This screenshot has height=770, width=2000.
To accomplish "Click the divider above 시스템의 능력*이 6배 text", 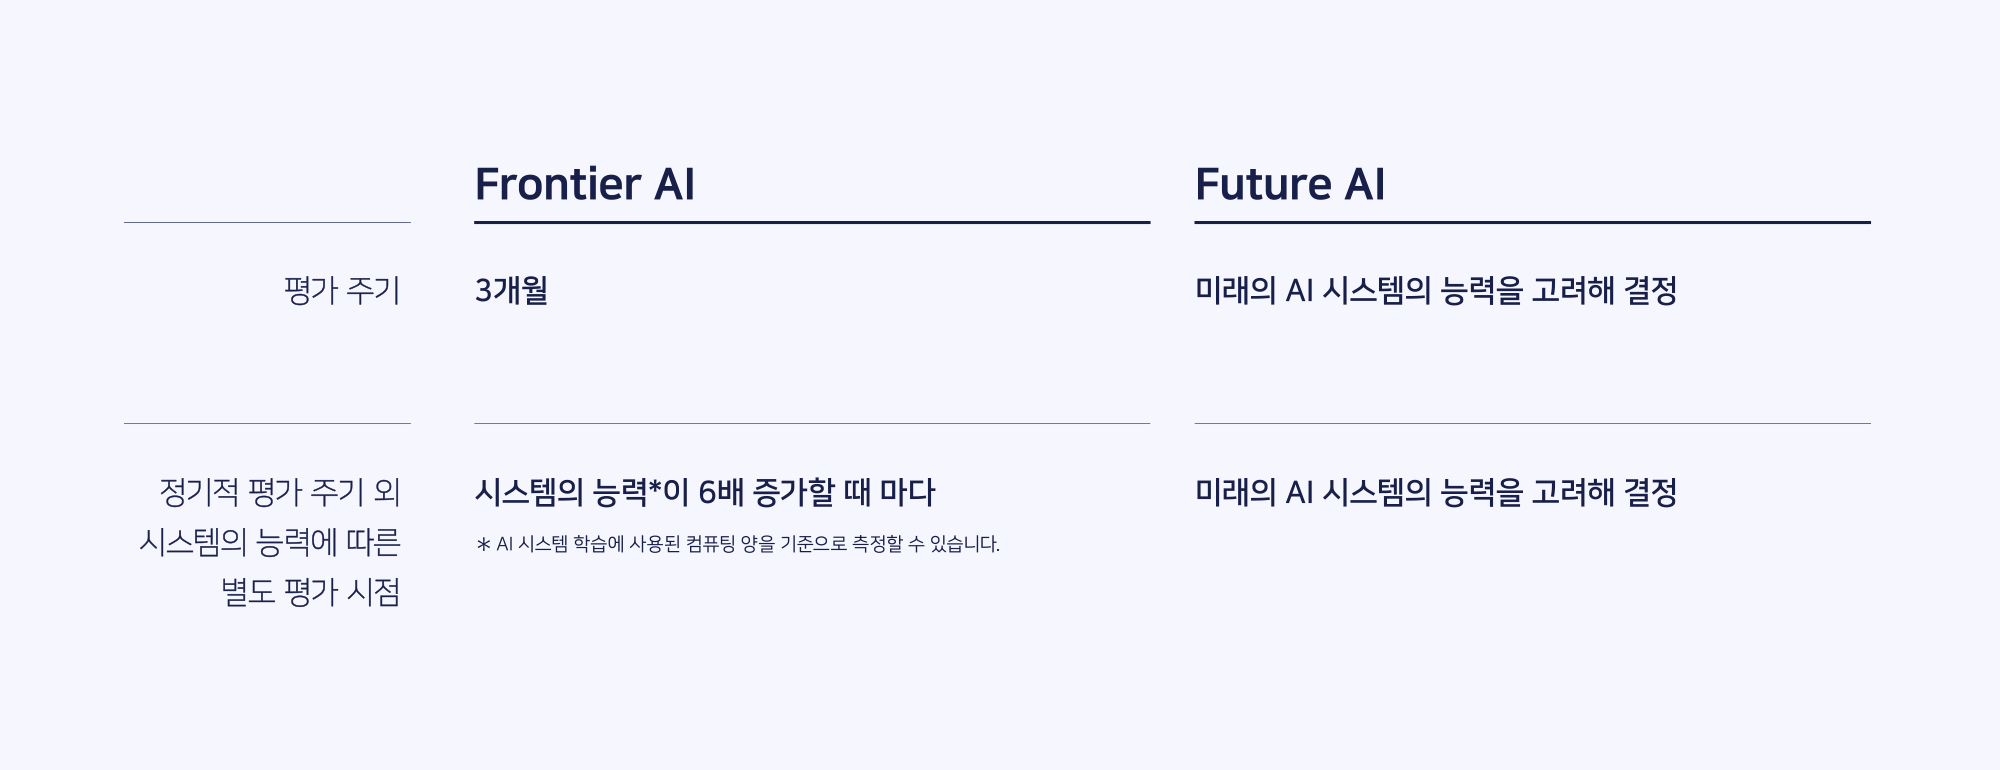I will 812,423.
